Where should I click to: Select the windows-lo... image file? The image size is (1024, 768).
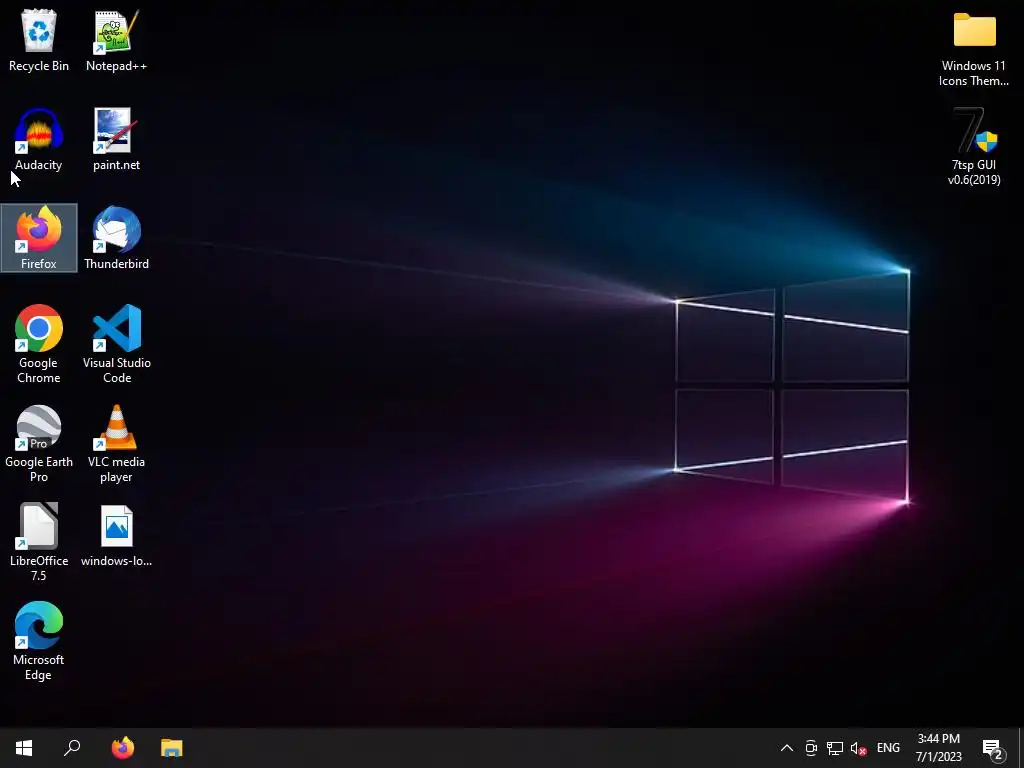point(116,536)
